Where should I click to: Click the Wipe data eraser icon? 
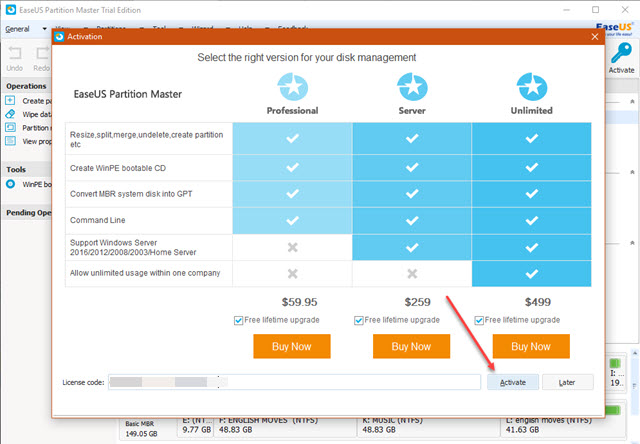10,114
